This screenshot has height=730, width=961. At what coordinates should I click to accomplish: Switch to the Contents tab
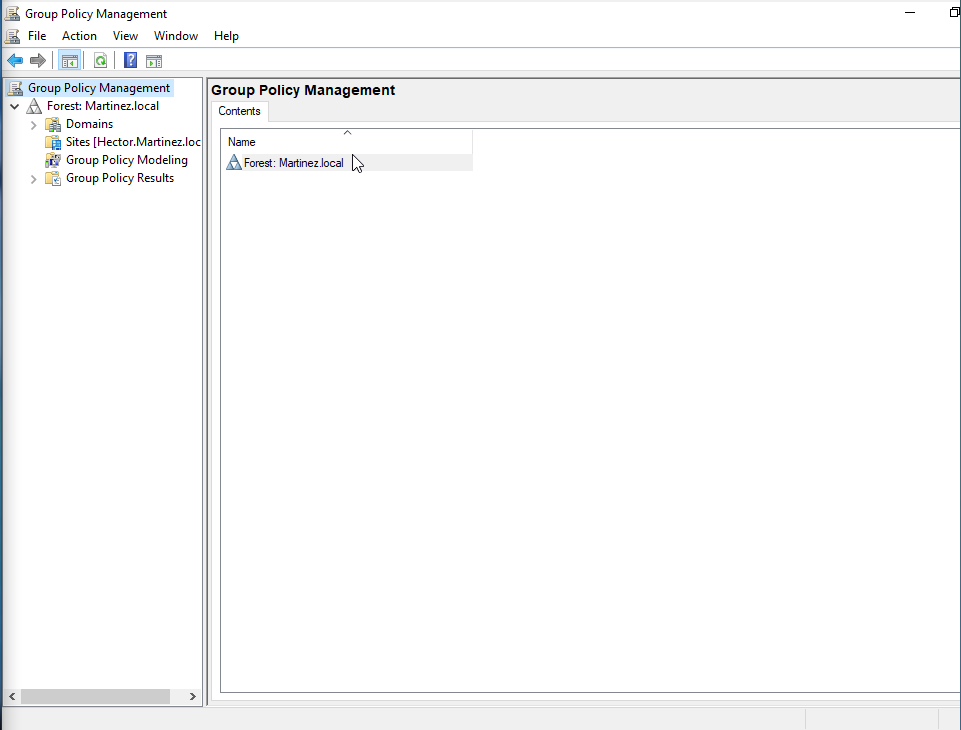[x=239, y=111]
